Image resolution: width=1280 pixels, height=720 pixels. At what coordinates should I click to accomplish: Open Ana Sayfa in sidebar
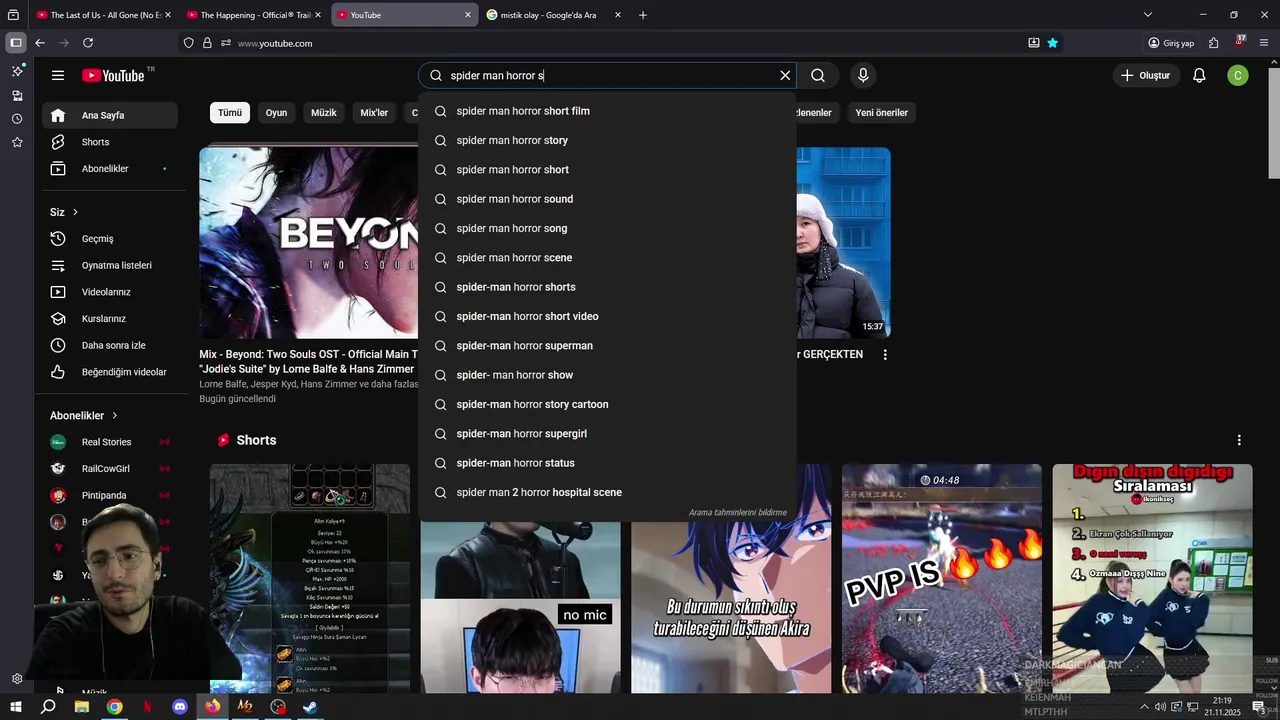coord(110,115)
